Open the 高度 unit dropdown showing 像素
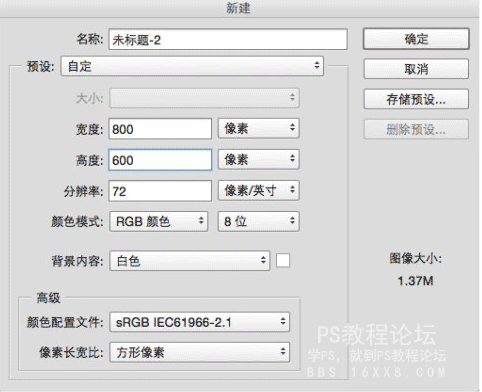482x392 pixels. 259,159
